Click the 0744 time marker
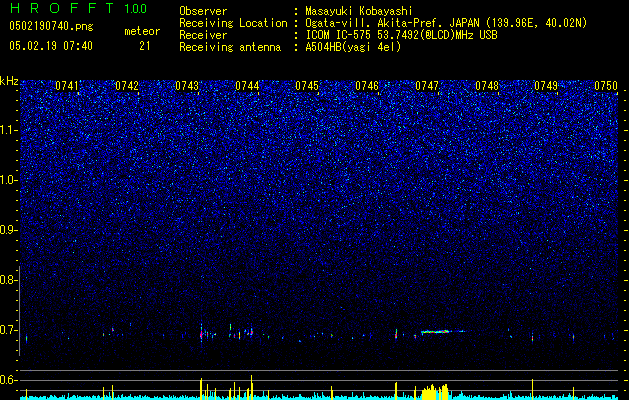 click(247, 86)
